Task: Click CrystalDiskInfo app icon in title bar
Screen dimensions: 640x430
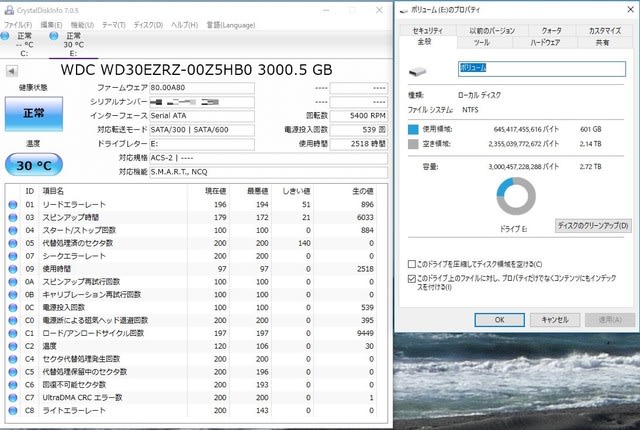Action: tap(9, 10)
